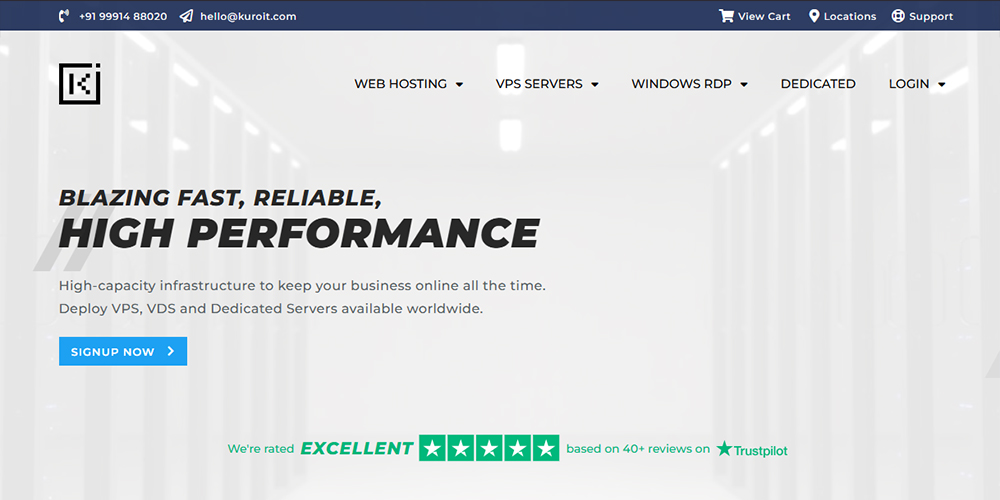
Task: Click the paper plane email icon
Action: point(187,16)
